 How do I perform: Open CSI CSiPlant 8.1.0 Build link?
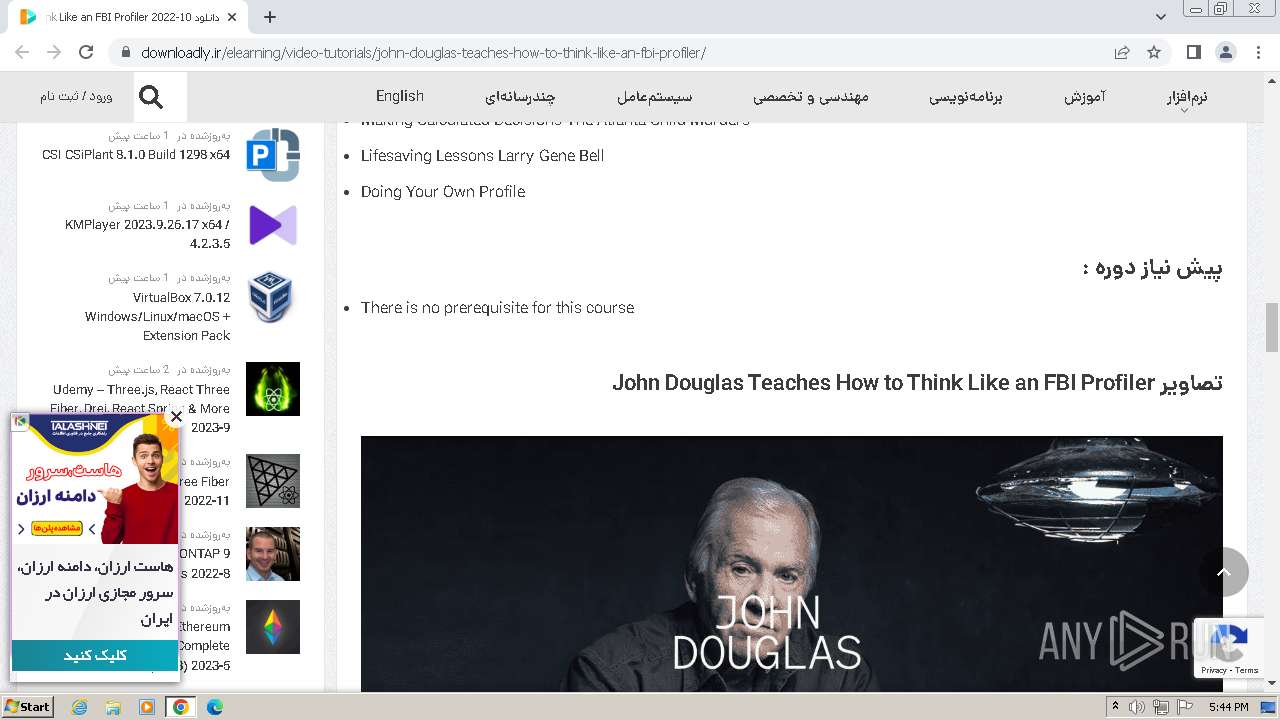tap(136, 155)
